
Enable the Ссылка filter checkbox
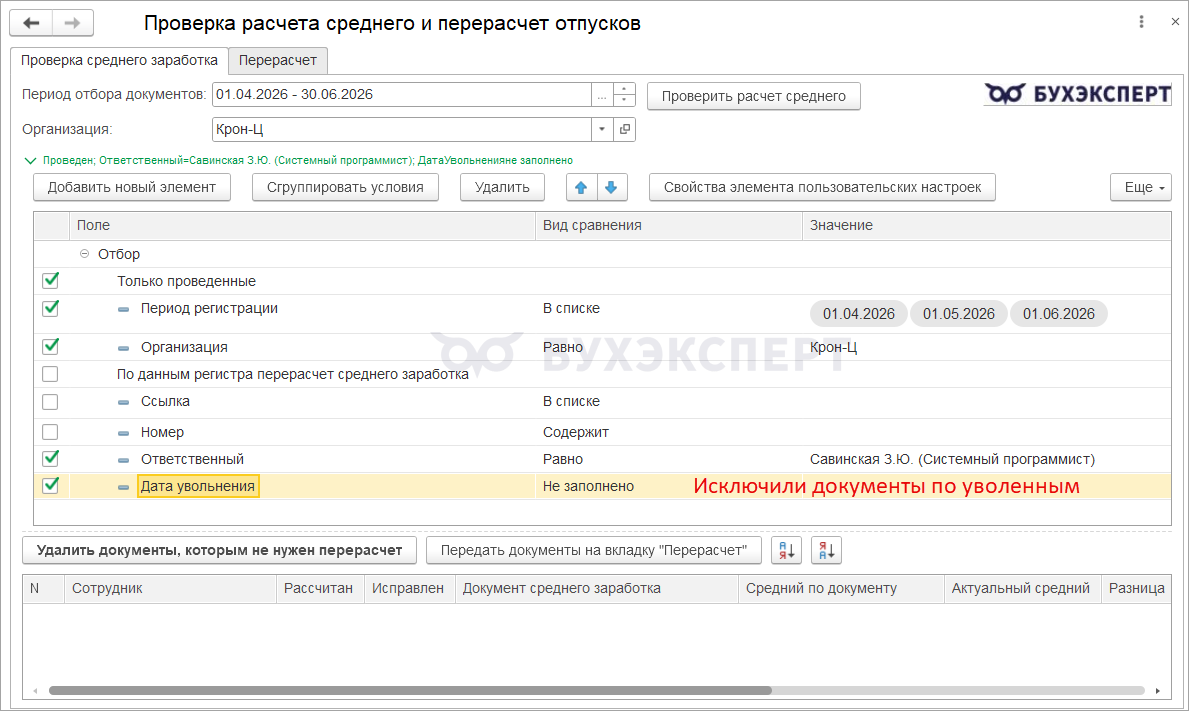50,402
